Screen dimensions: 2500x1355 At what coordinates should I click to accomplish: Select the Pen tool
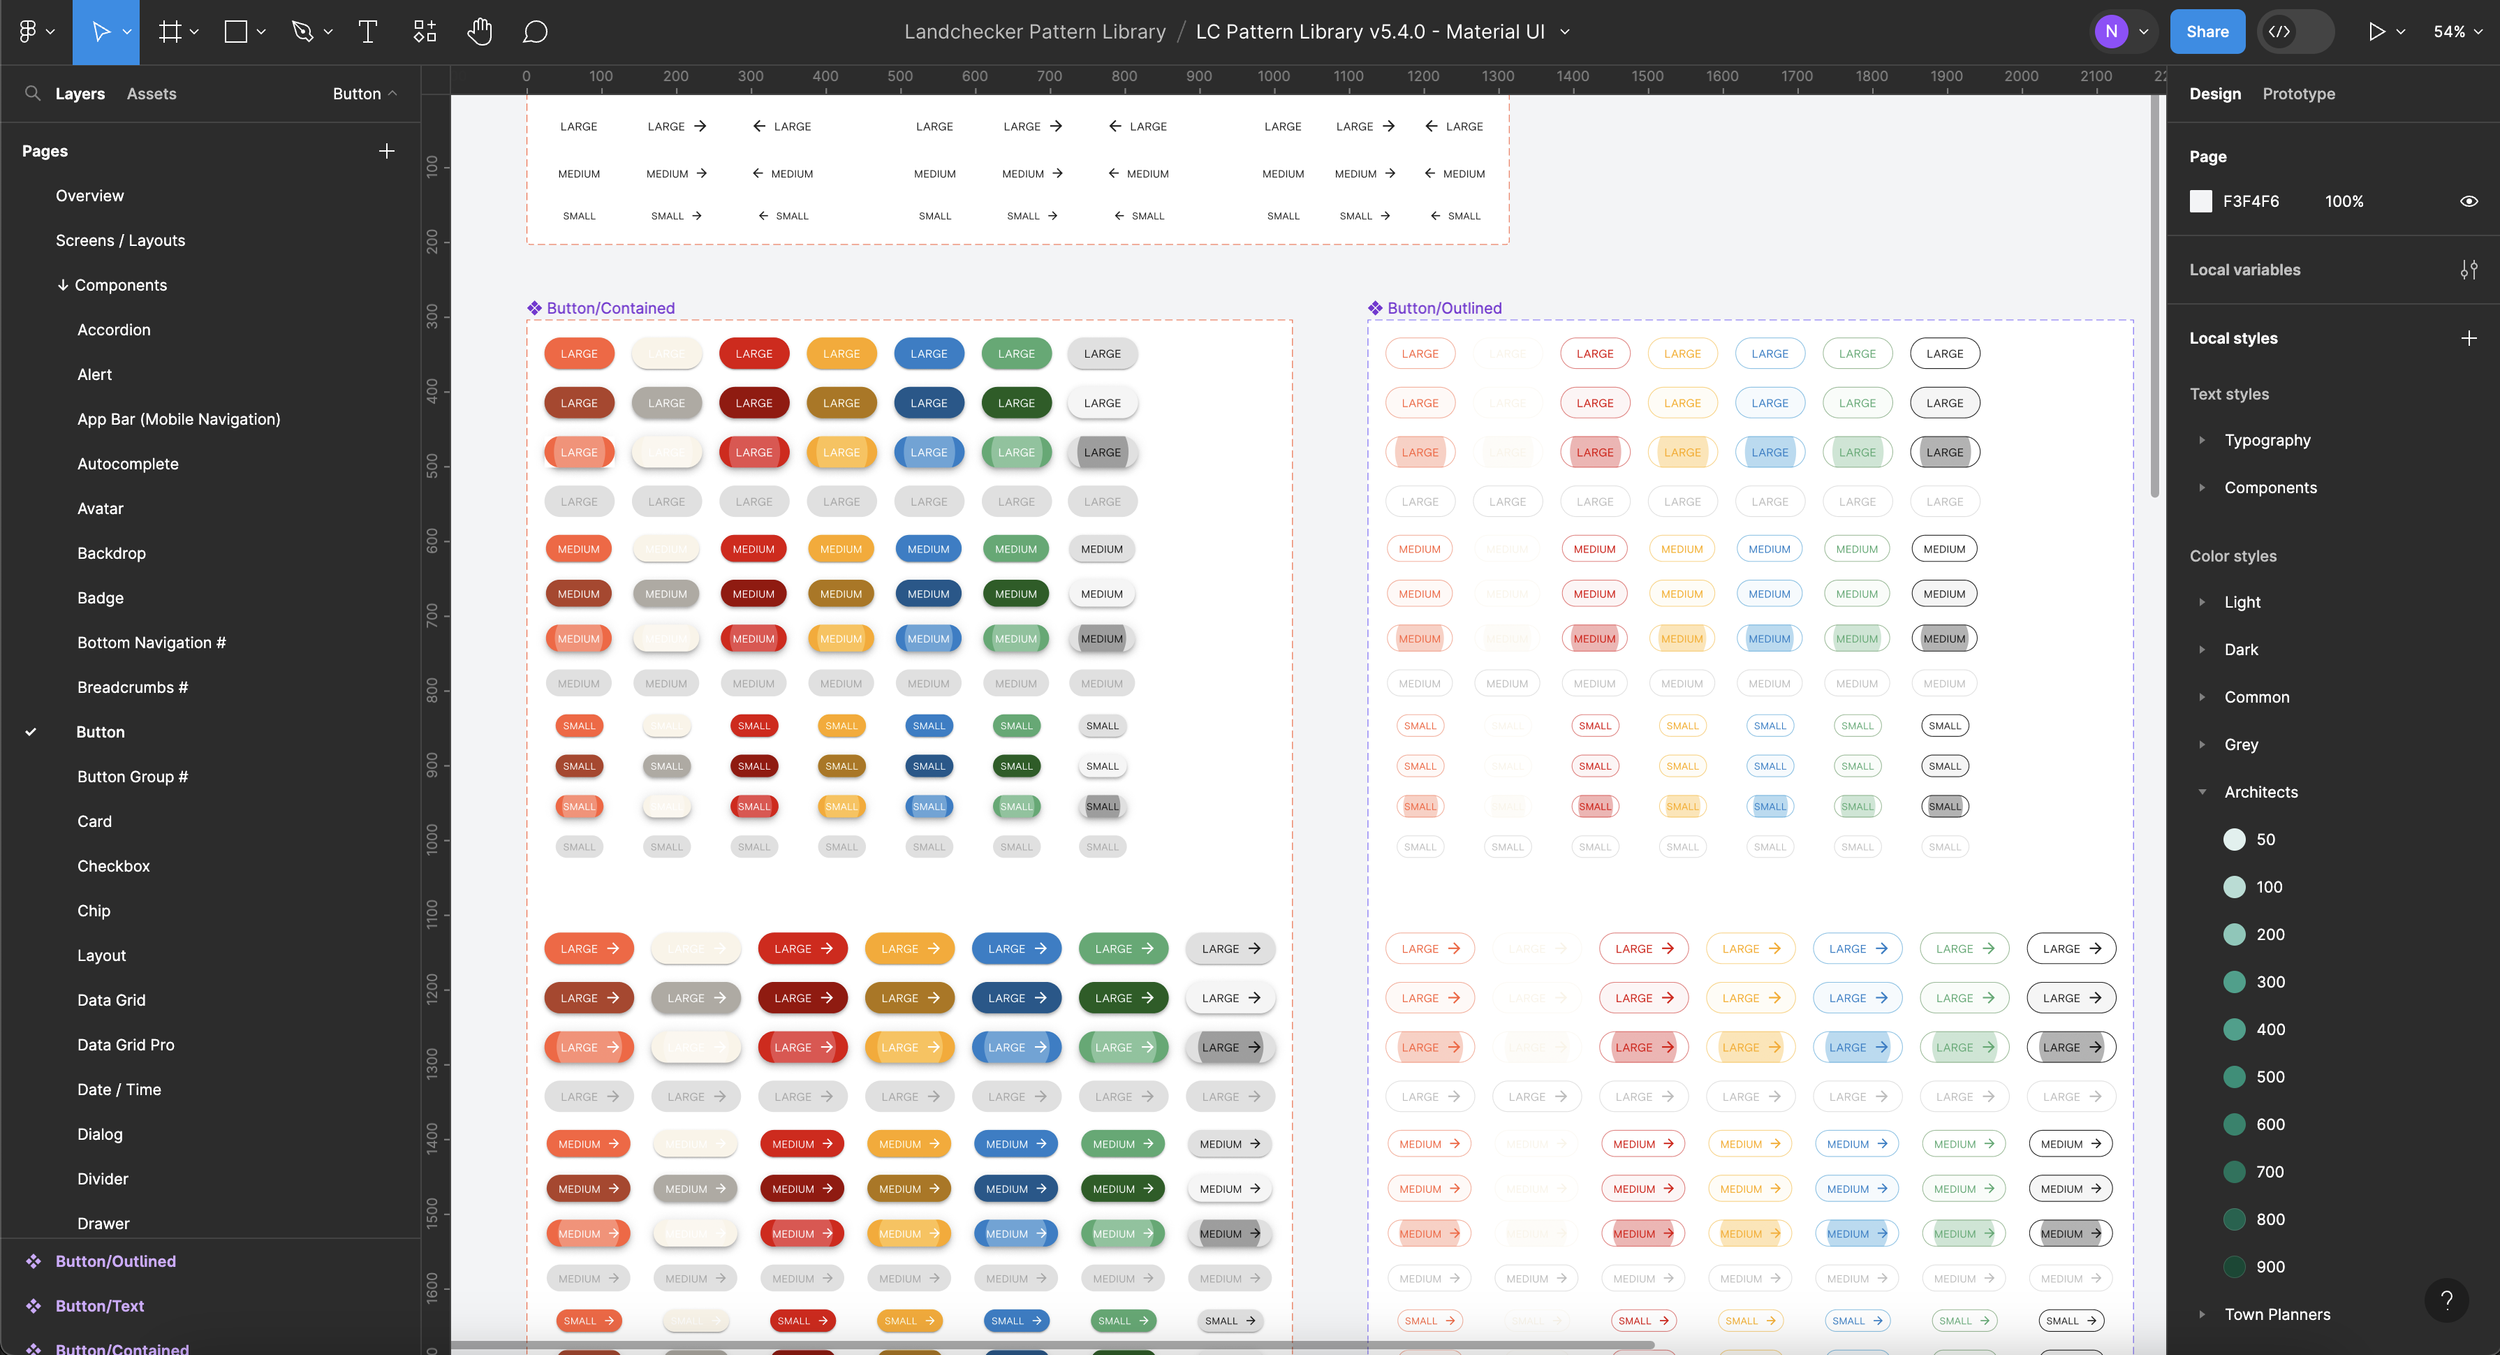coord(301,31)
